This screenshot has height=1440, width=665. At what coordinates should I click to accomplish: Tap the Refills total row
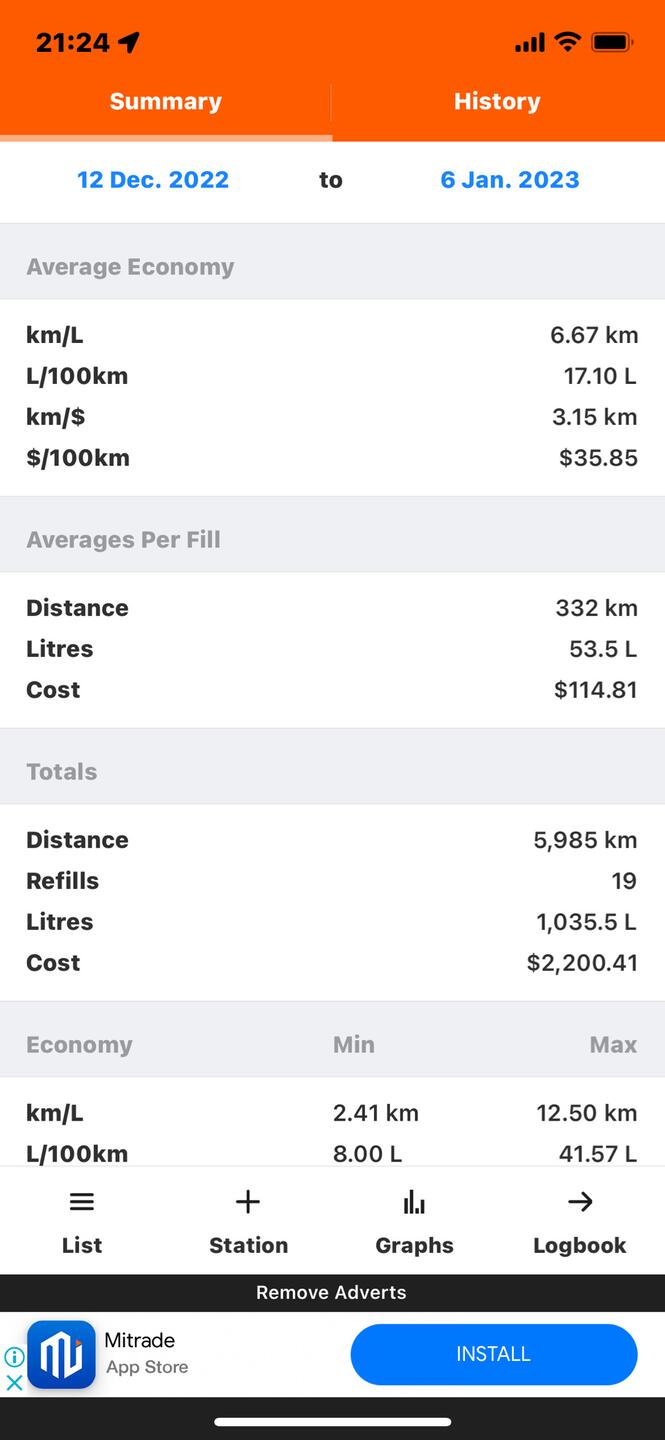tap(332, 881)
